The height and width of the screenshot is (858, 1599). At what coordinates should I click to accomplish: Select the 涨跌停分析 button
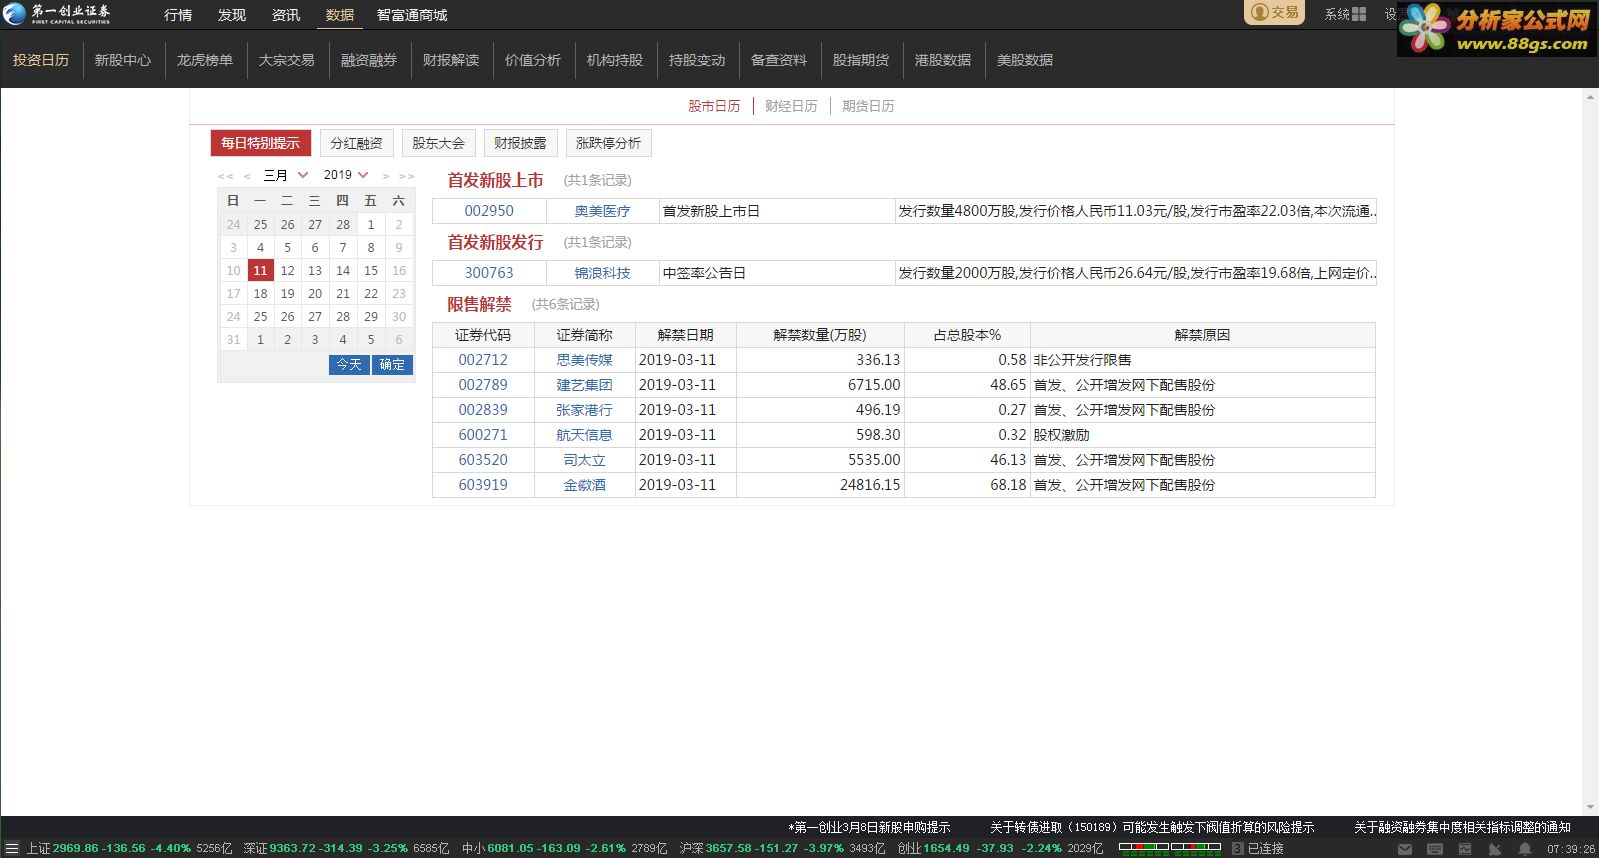point(609,143)
